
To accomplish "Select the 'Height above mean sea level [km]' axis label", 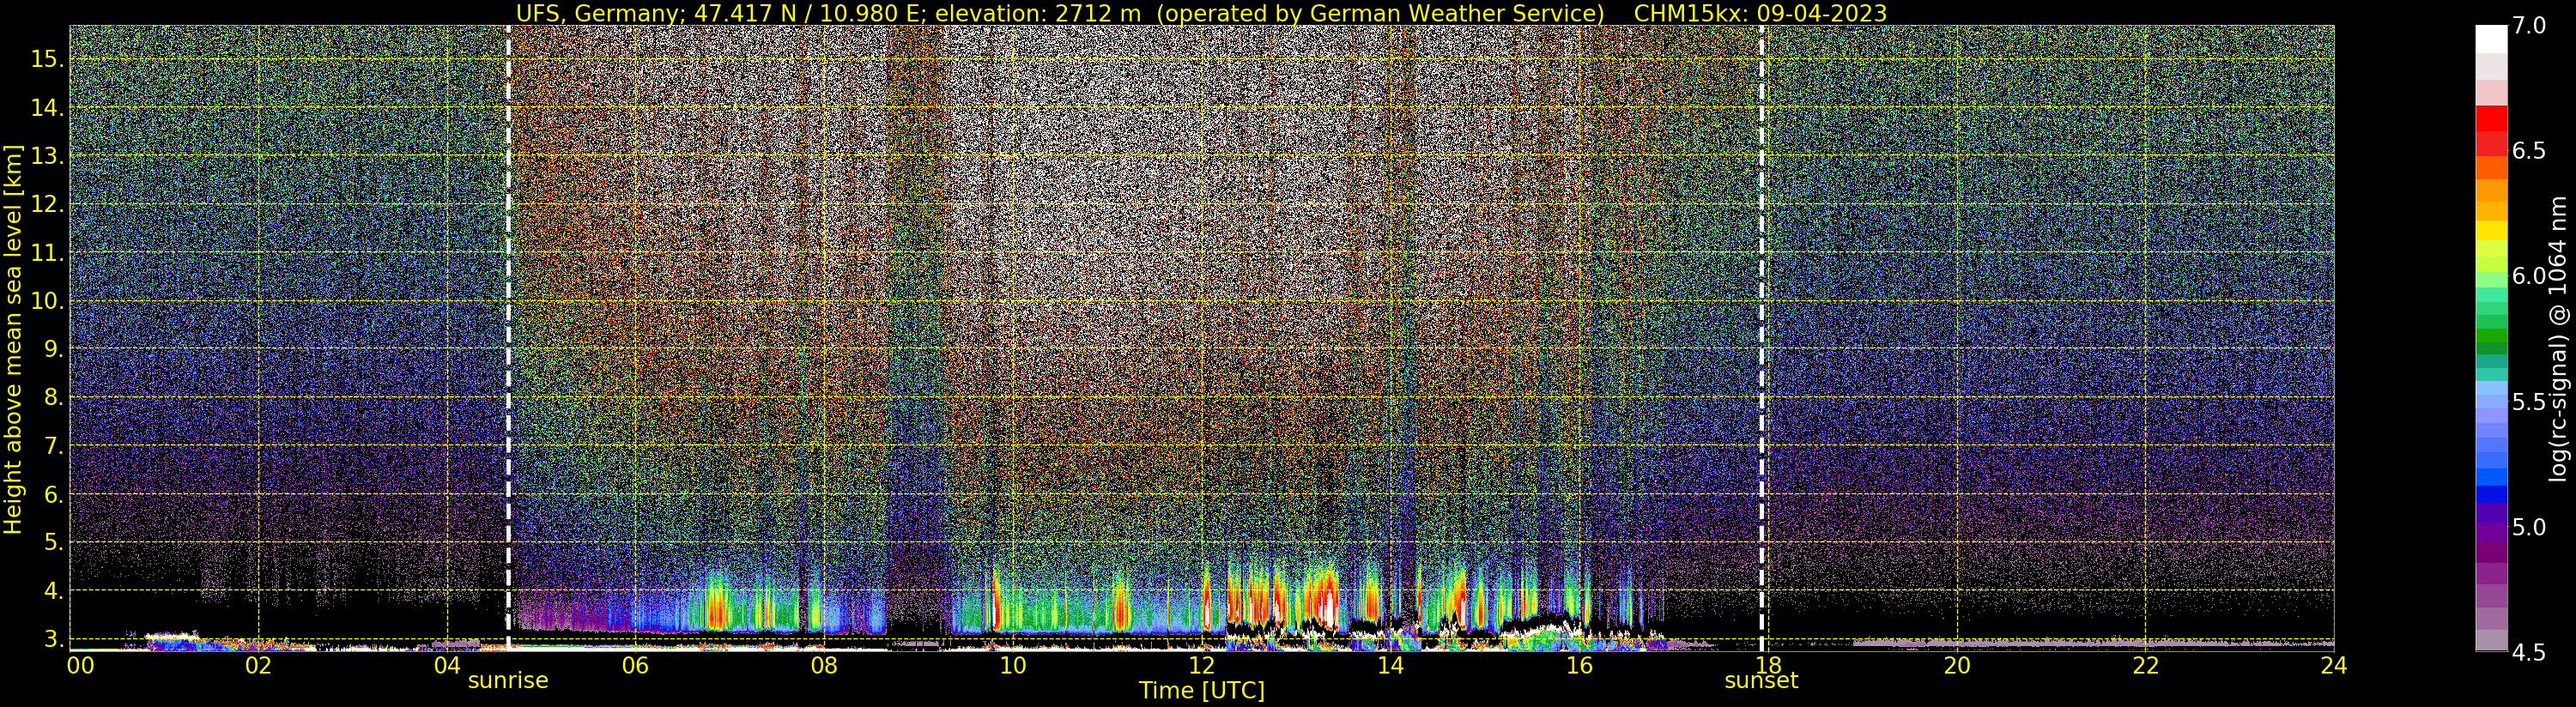I will pyautogui.click(x=14, y=337).
